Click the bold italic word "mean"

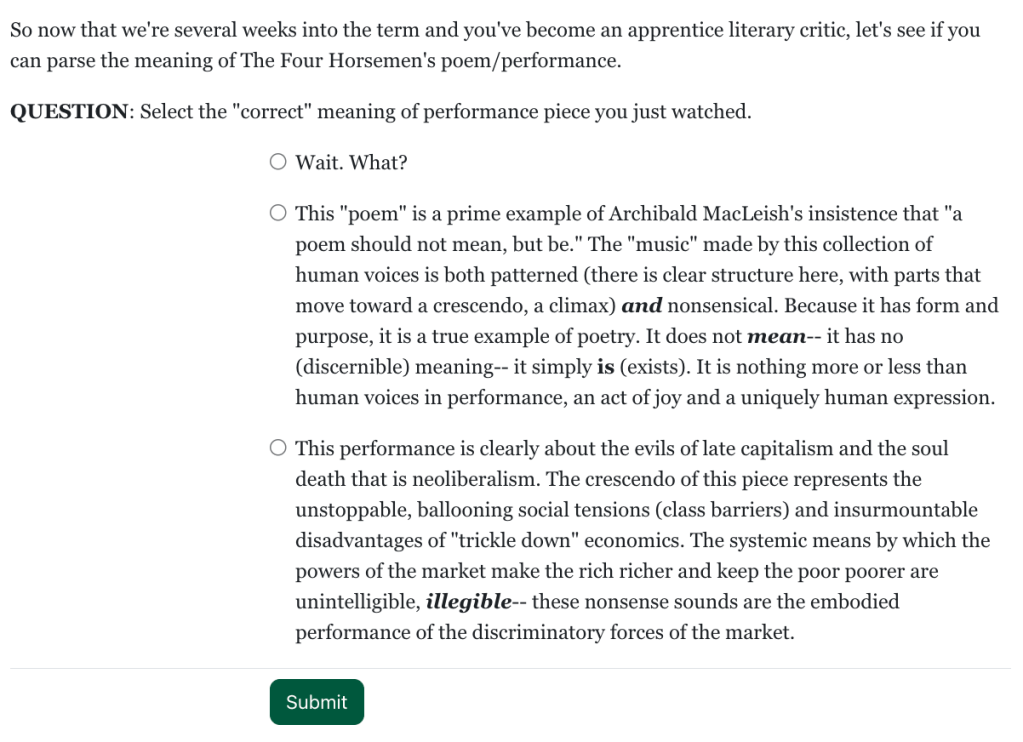point(776,337)
